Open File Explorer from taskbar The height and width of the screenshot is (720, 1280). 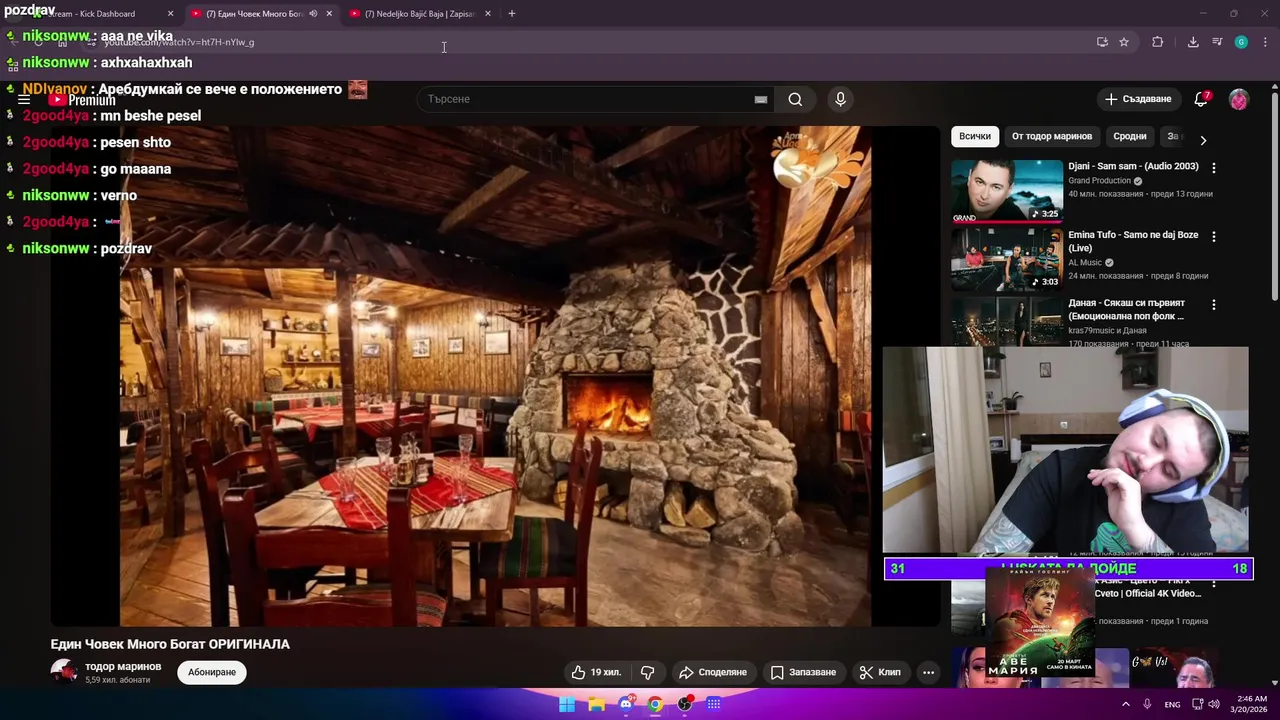coord(597,704)
